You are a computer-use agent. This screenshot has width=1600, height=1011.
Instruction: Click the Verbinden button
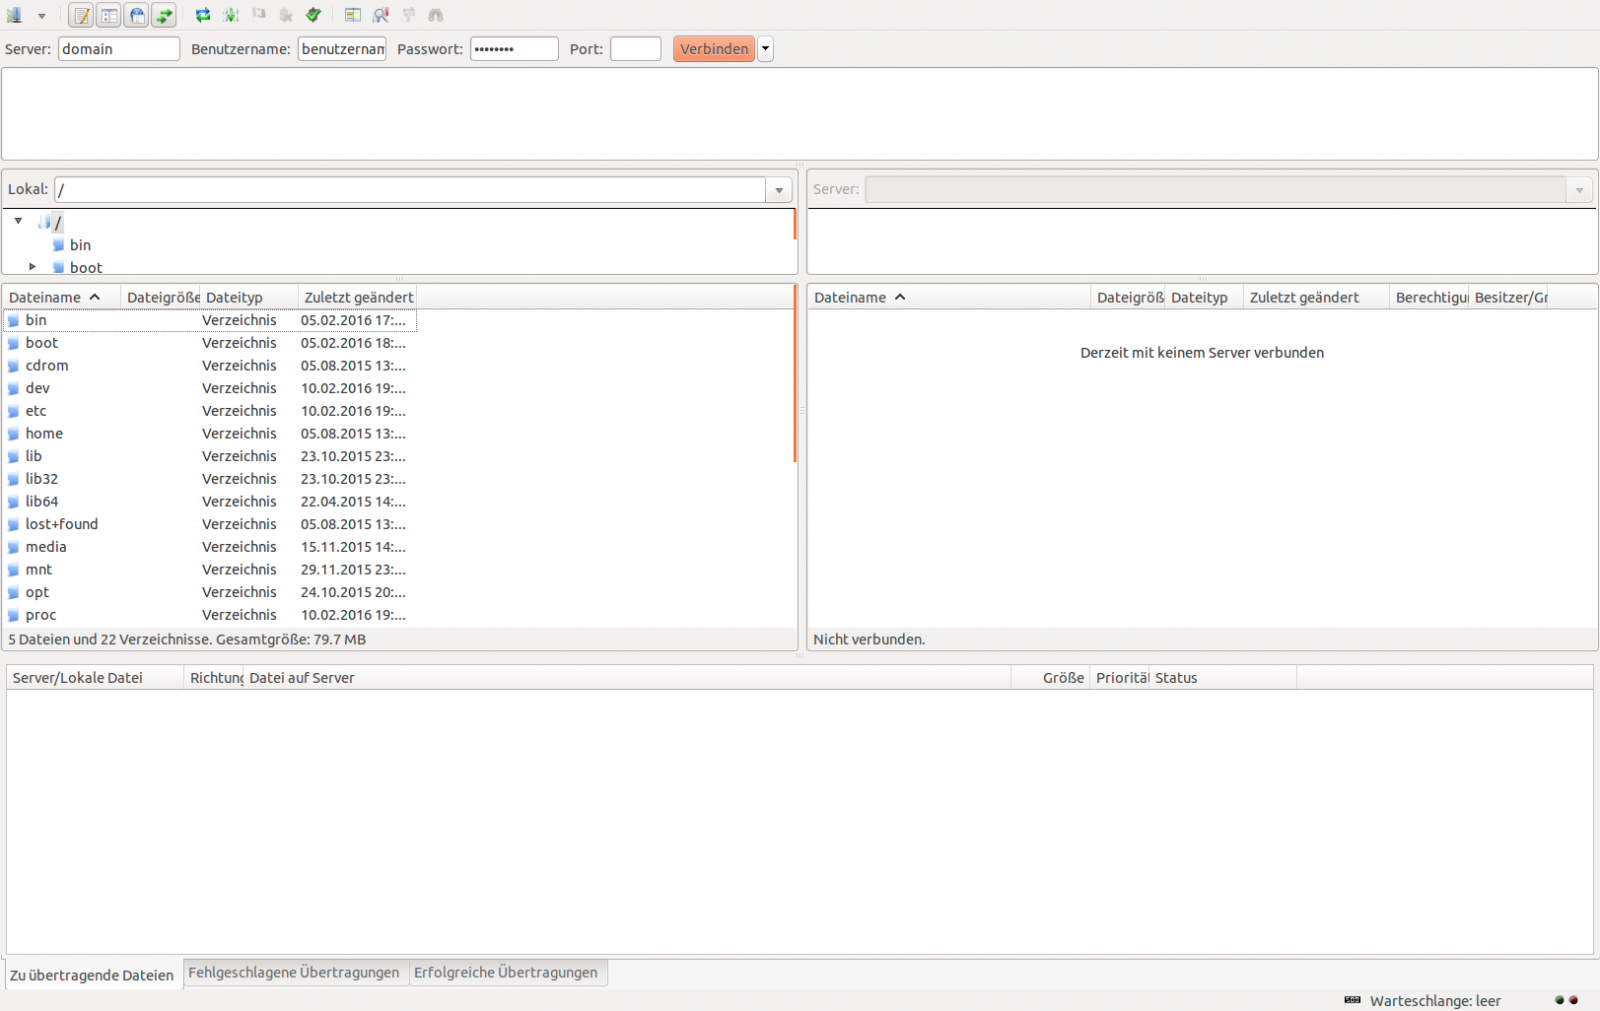[x=714, y=49]
